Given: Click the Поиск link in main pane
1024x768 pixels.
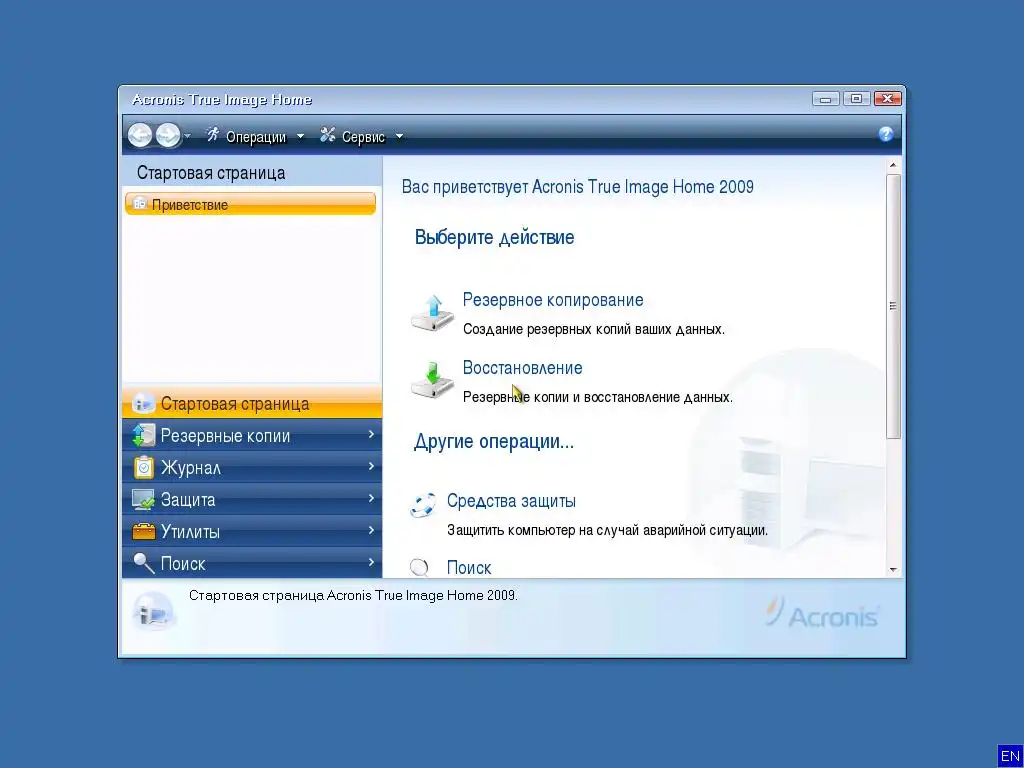Looking at the screenshot, I should click(469, 568).
